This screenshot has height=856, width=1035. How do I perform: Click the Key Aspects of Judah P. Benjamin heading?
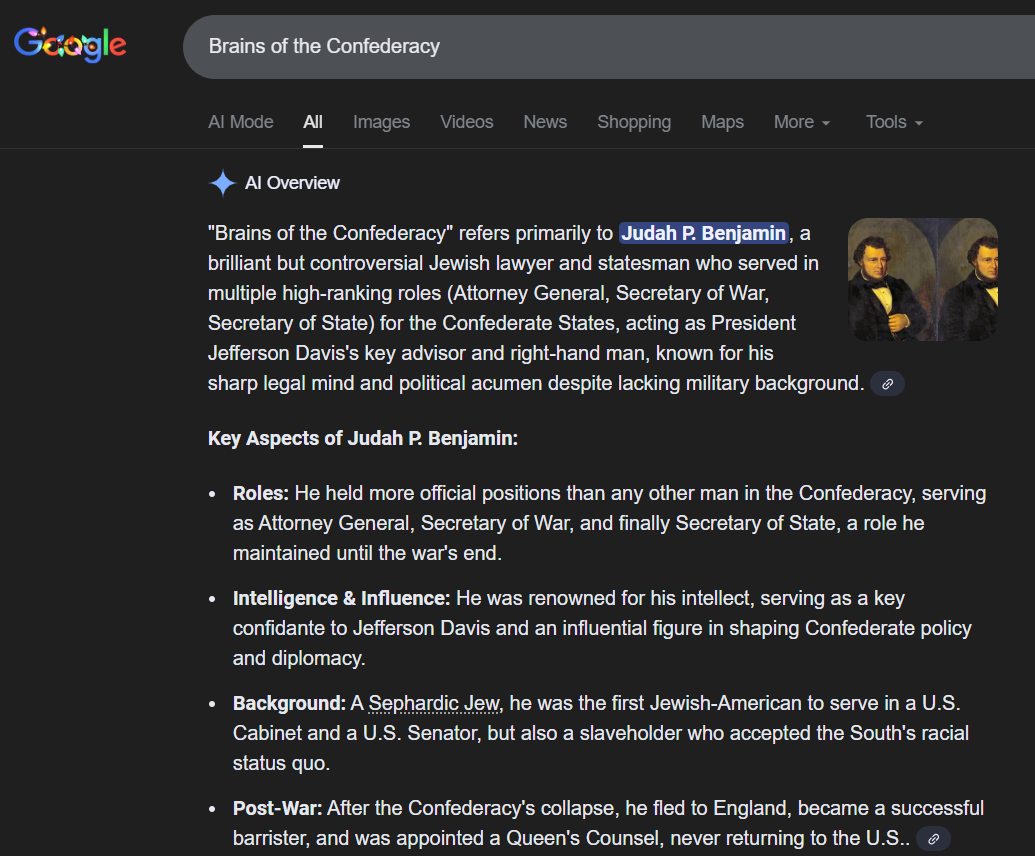coord(363,438)
